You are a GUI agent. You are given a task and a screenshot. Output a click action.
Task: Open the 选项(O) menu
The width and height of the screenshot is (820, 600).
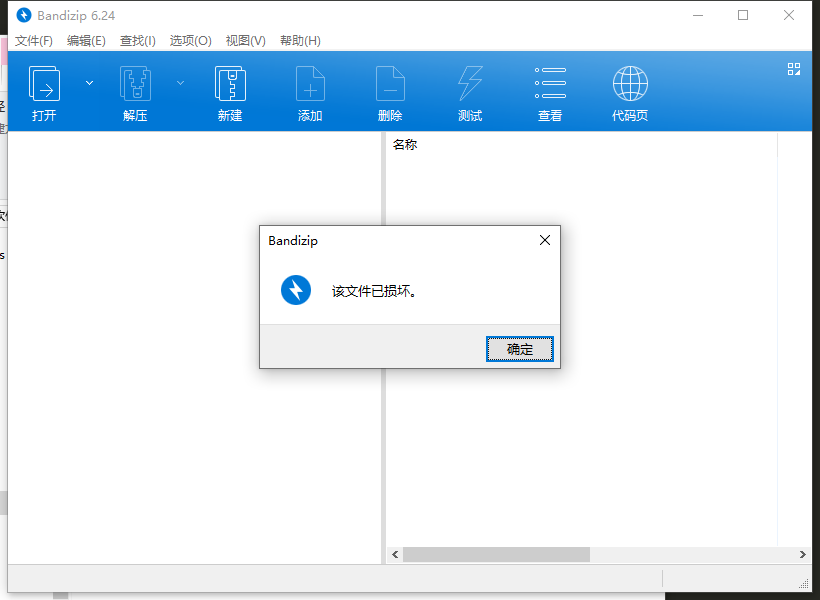190,41
